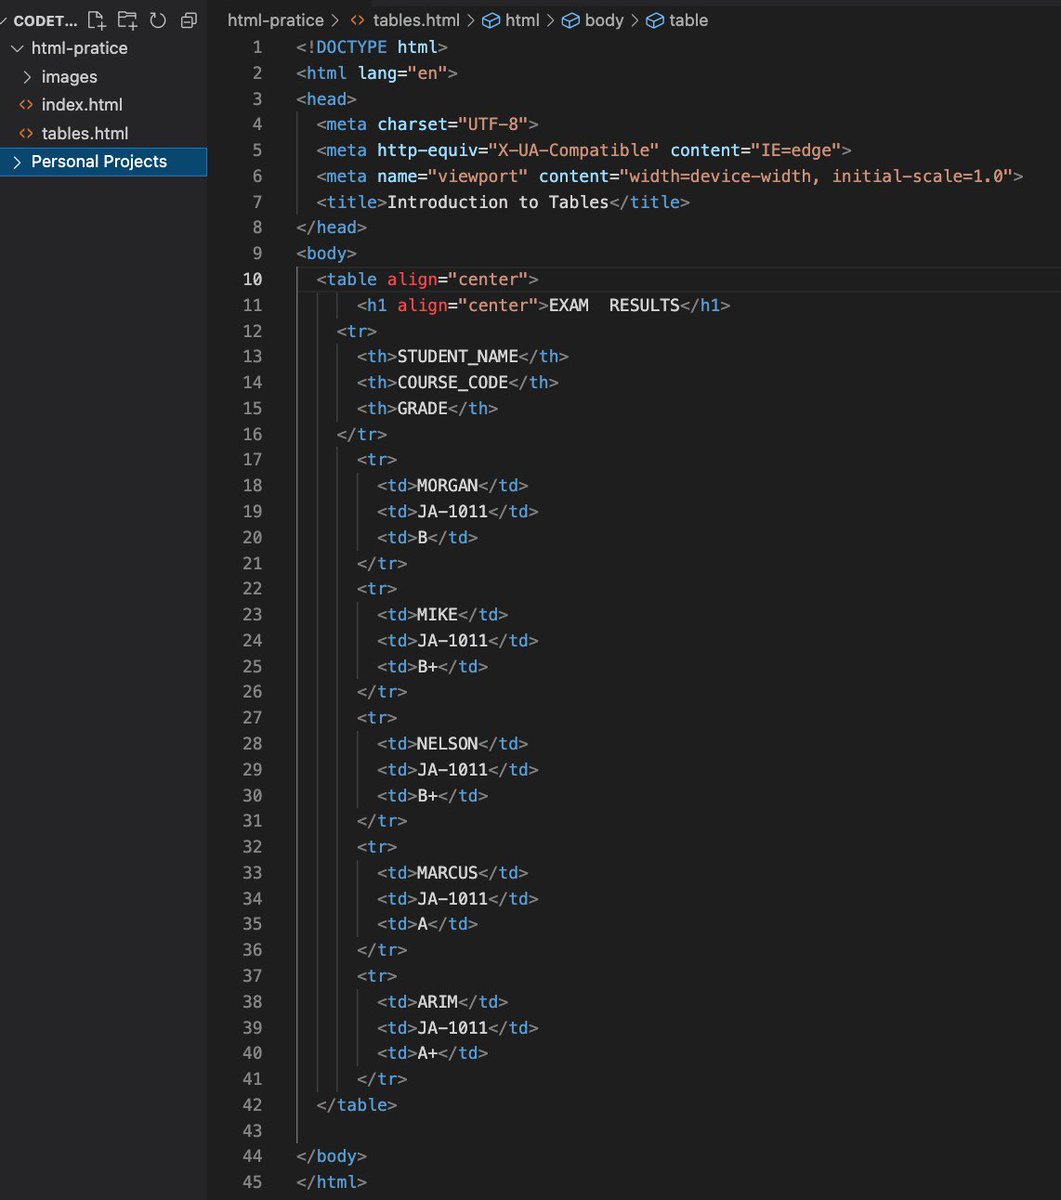The height and width of the screenshot is (1200, 1061).
Task: Click the closing </html> tag
Action: tap(332, 1182)
